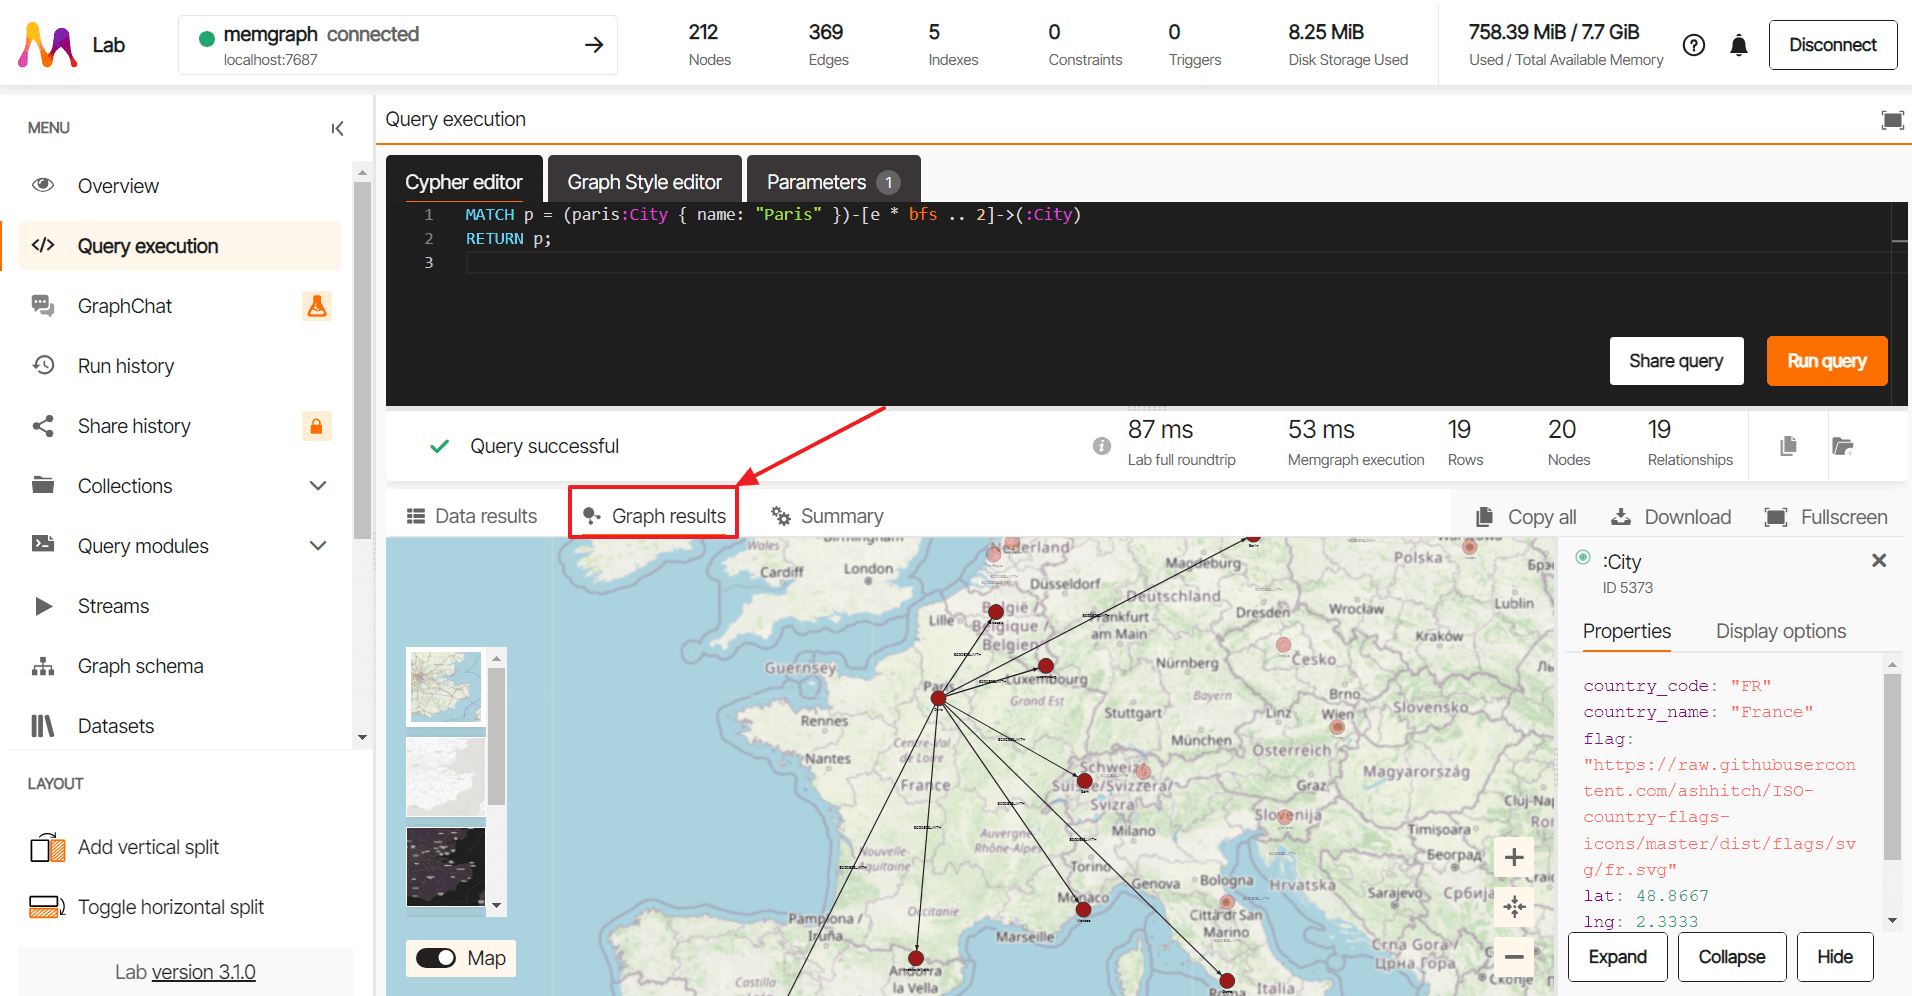Open connection details arrow
This screenshot has width=1912, height=996.
click(594, 45)
